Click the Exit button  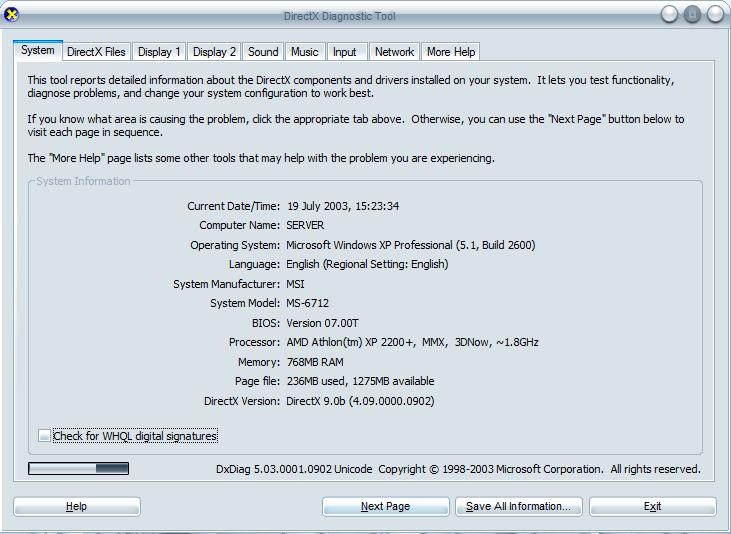click(x=653, y=506)
